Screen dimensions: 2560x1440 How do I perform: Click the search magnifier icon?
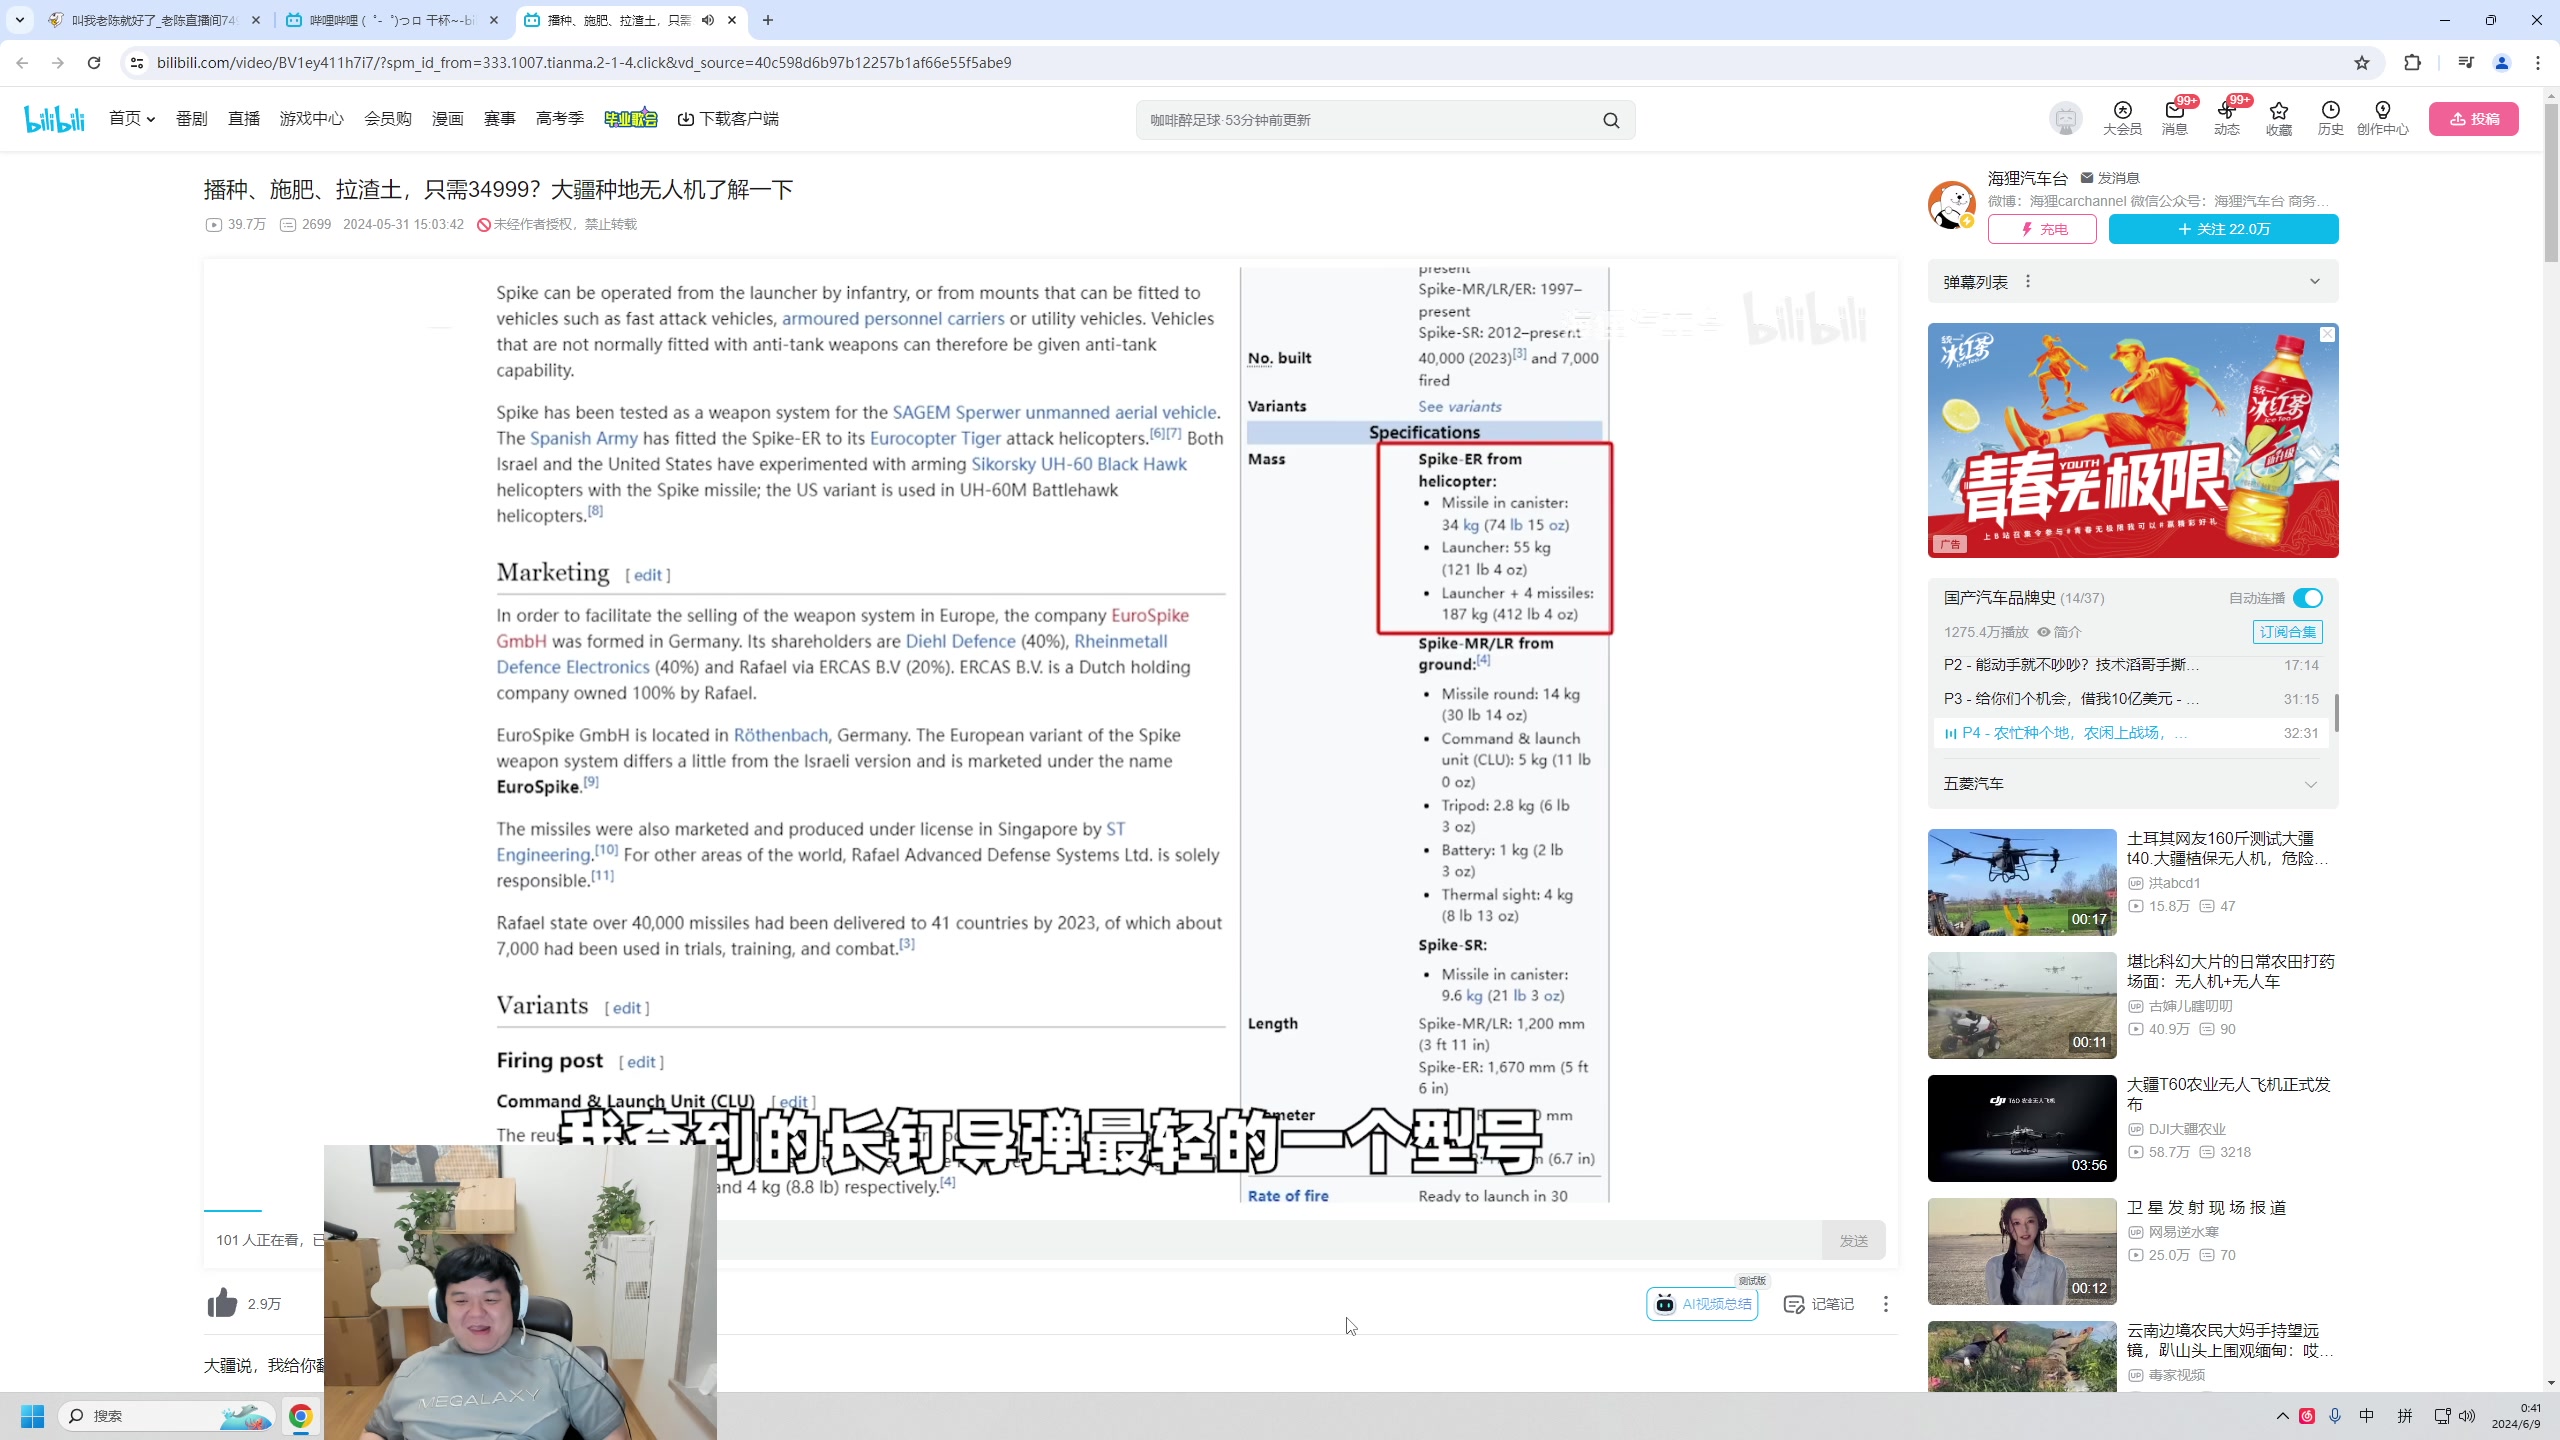click(1611, 120)
